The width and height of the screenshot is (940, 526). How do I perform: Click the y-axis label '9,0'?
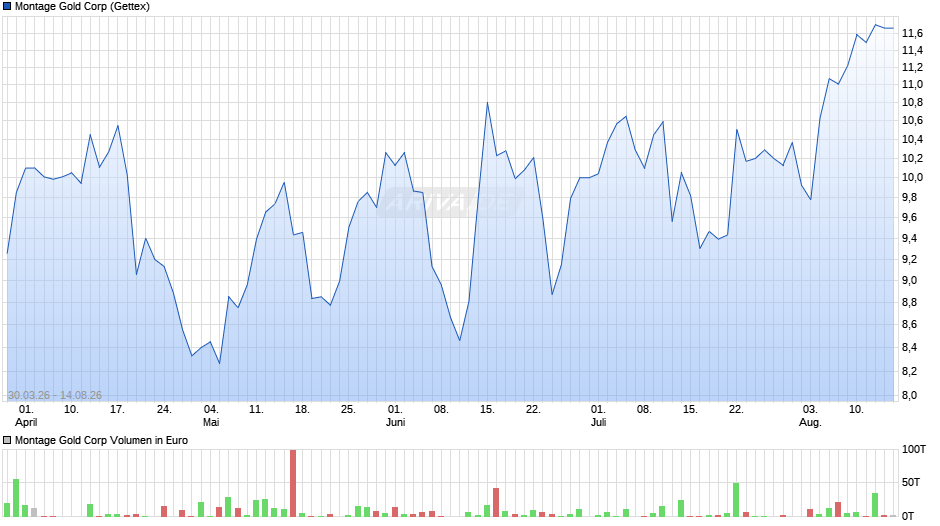(x=909, y=281)
